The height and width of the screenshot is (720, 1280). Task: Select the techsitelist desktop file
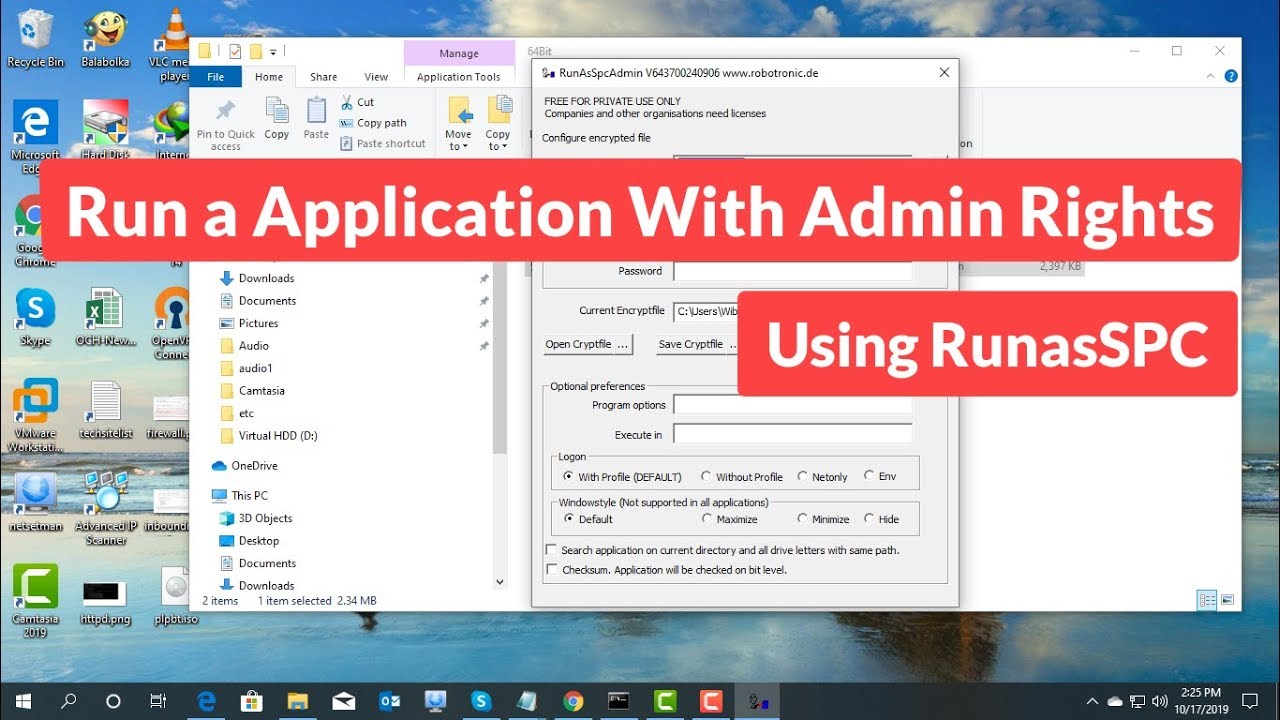106,411
